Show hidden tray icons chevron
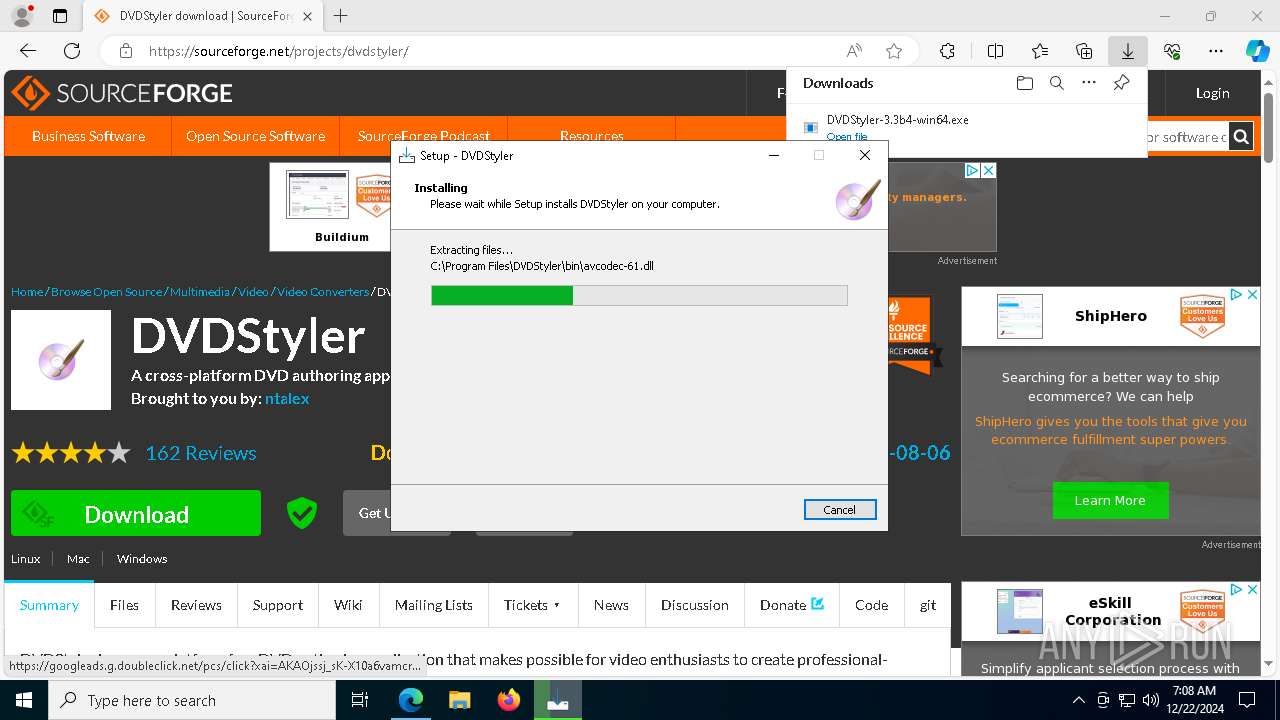 click(x=1078, y=700)
